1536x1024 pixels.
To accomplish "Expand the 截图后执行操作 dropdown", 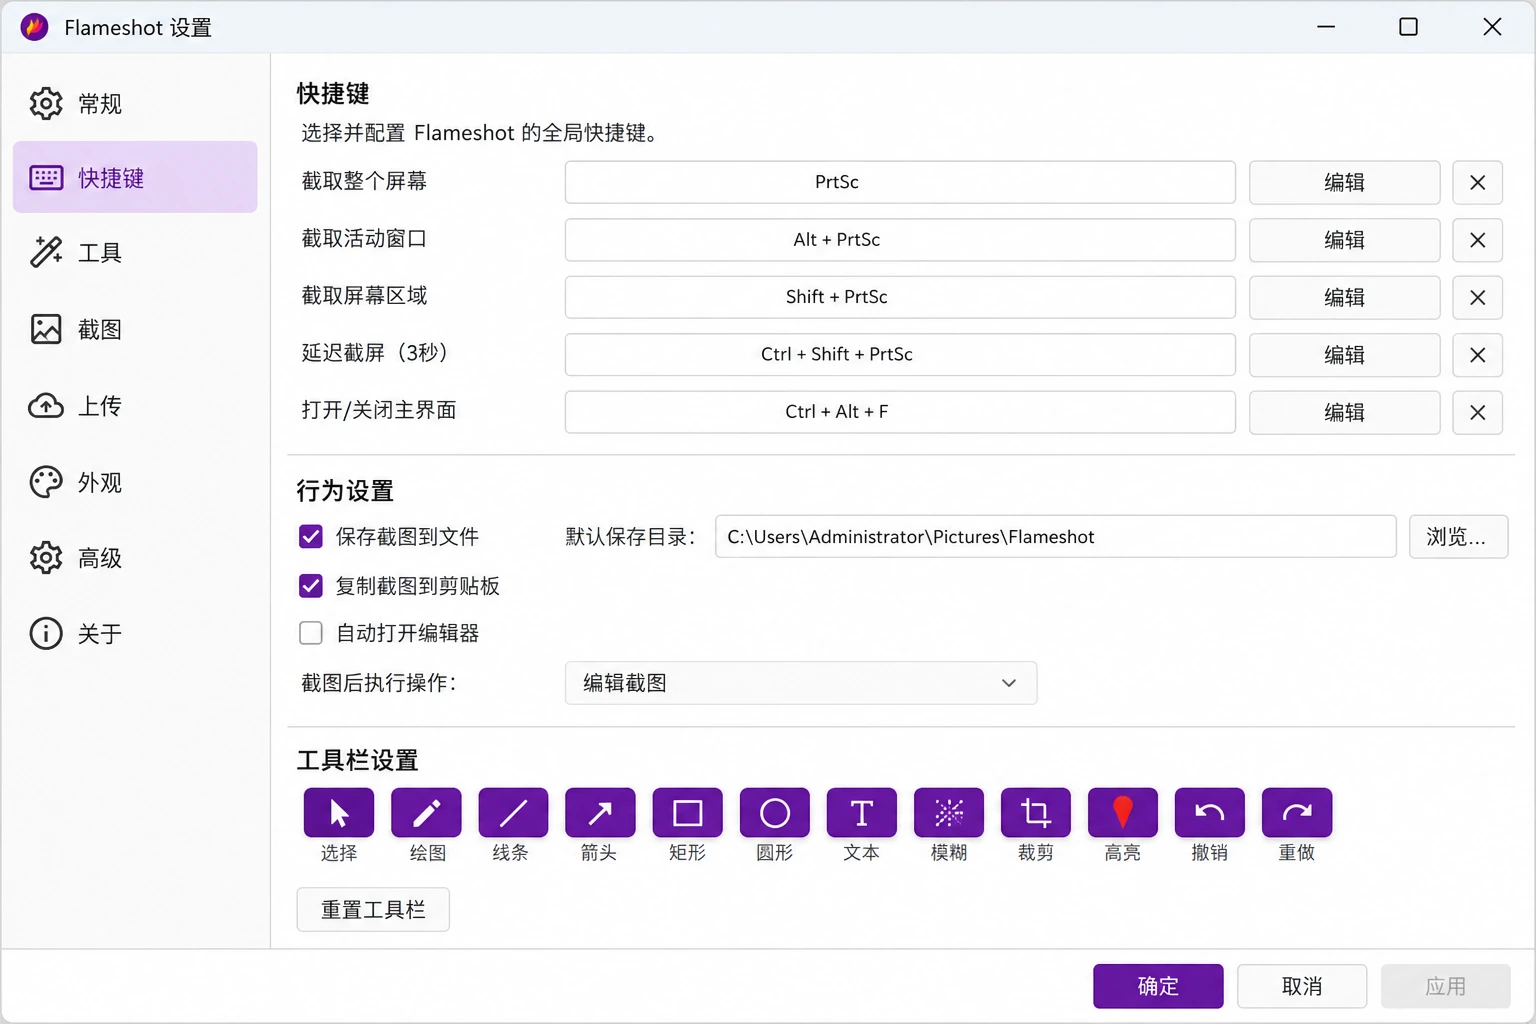I will pyautogui.click(x=801, y=683).
